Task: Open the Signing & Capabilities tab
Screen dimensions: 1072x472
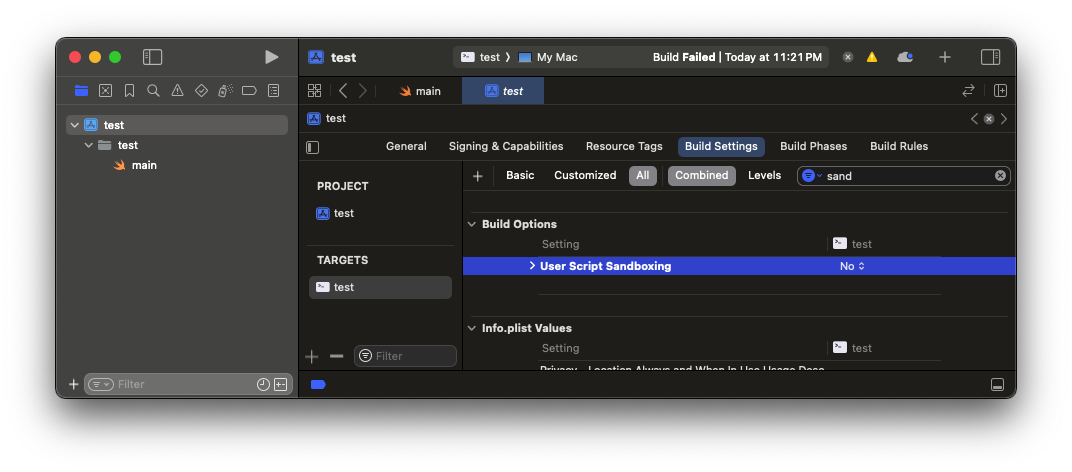Action: click(x=506, y=146)
